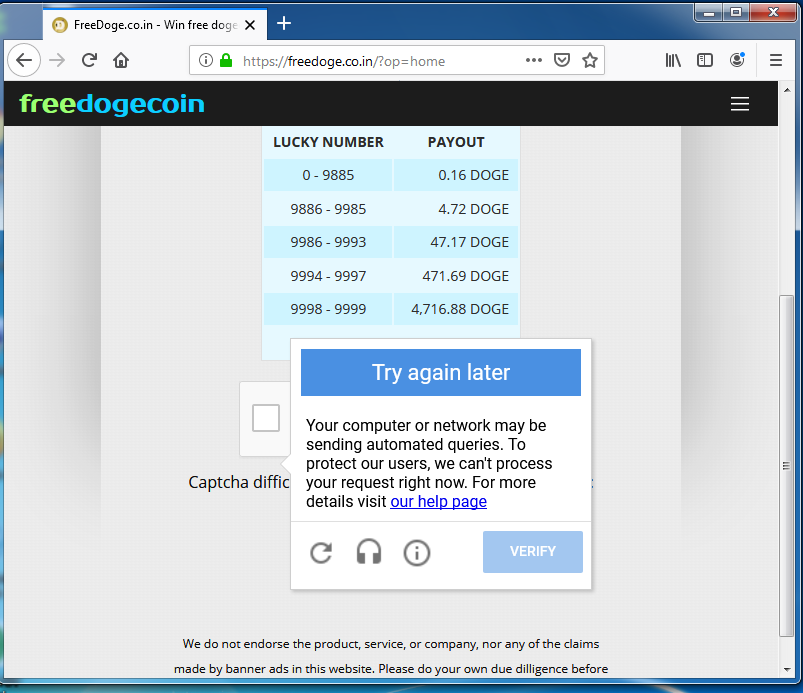Click the vertical scrollbar thumb

point(786,466)
